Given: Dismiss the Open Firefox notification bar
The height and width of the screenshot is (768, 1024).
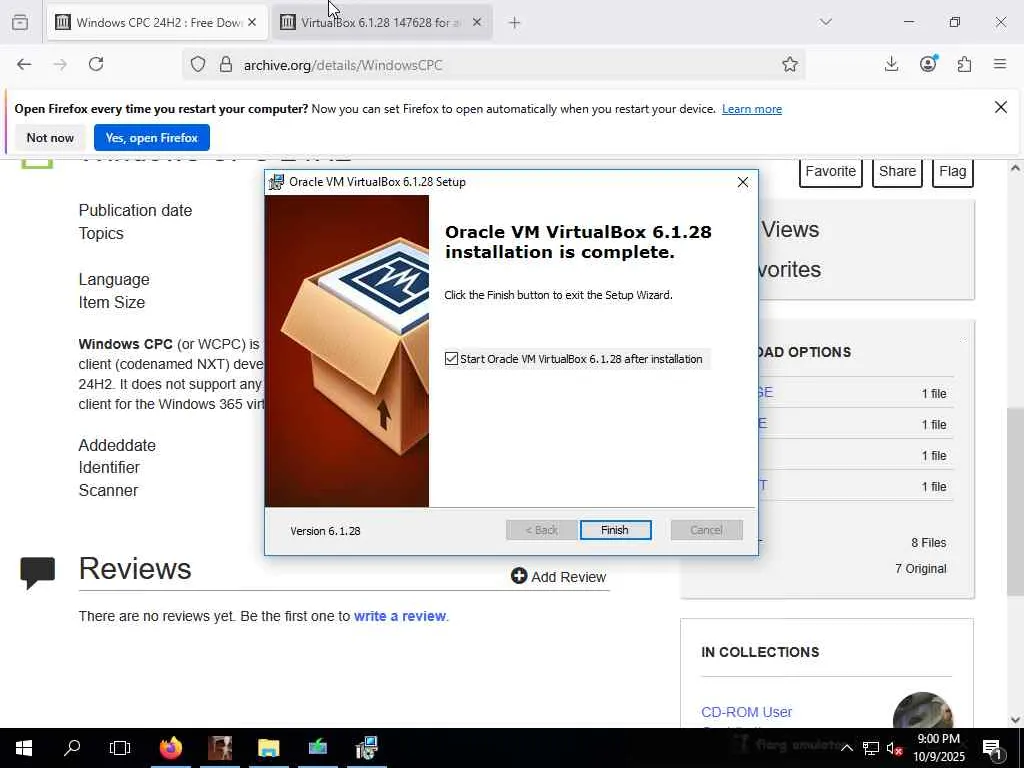Looking at the screenshot, I should pyautogui.click(x=1000, y=107).
